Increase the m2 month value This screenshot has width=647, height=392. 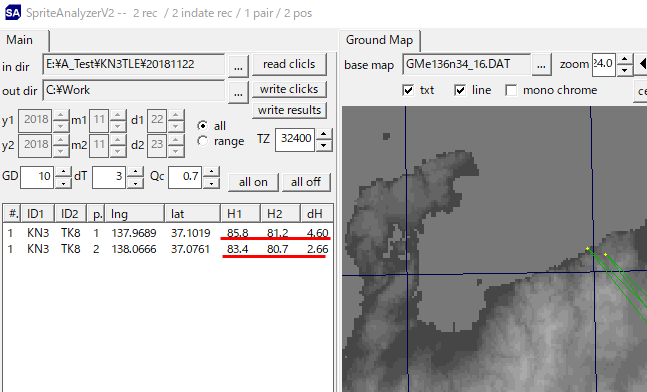[x=118, y=140]
